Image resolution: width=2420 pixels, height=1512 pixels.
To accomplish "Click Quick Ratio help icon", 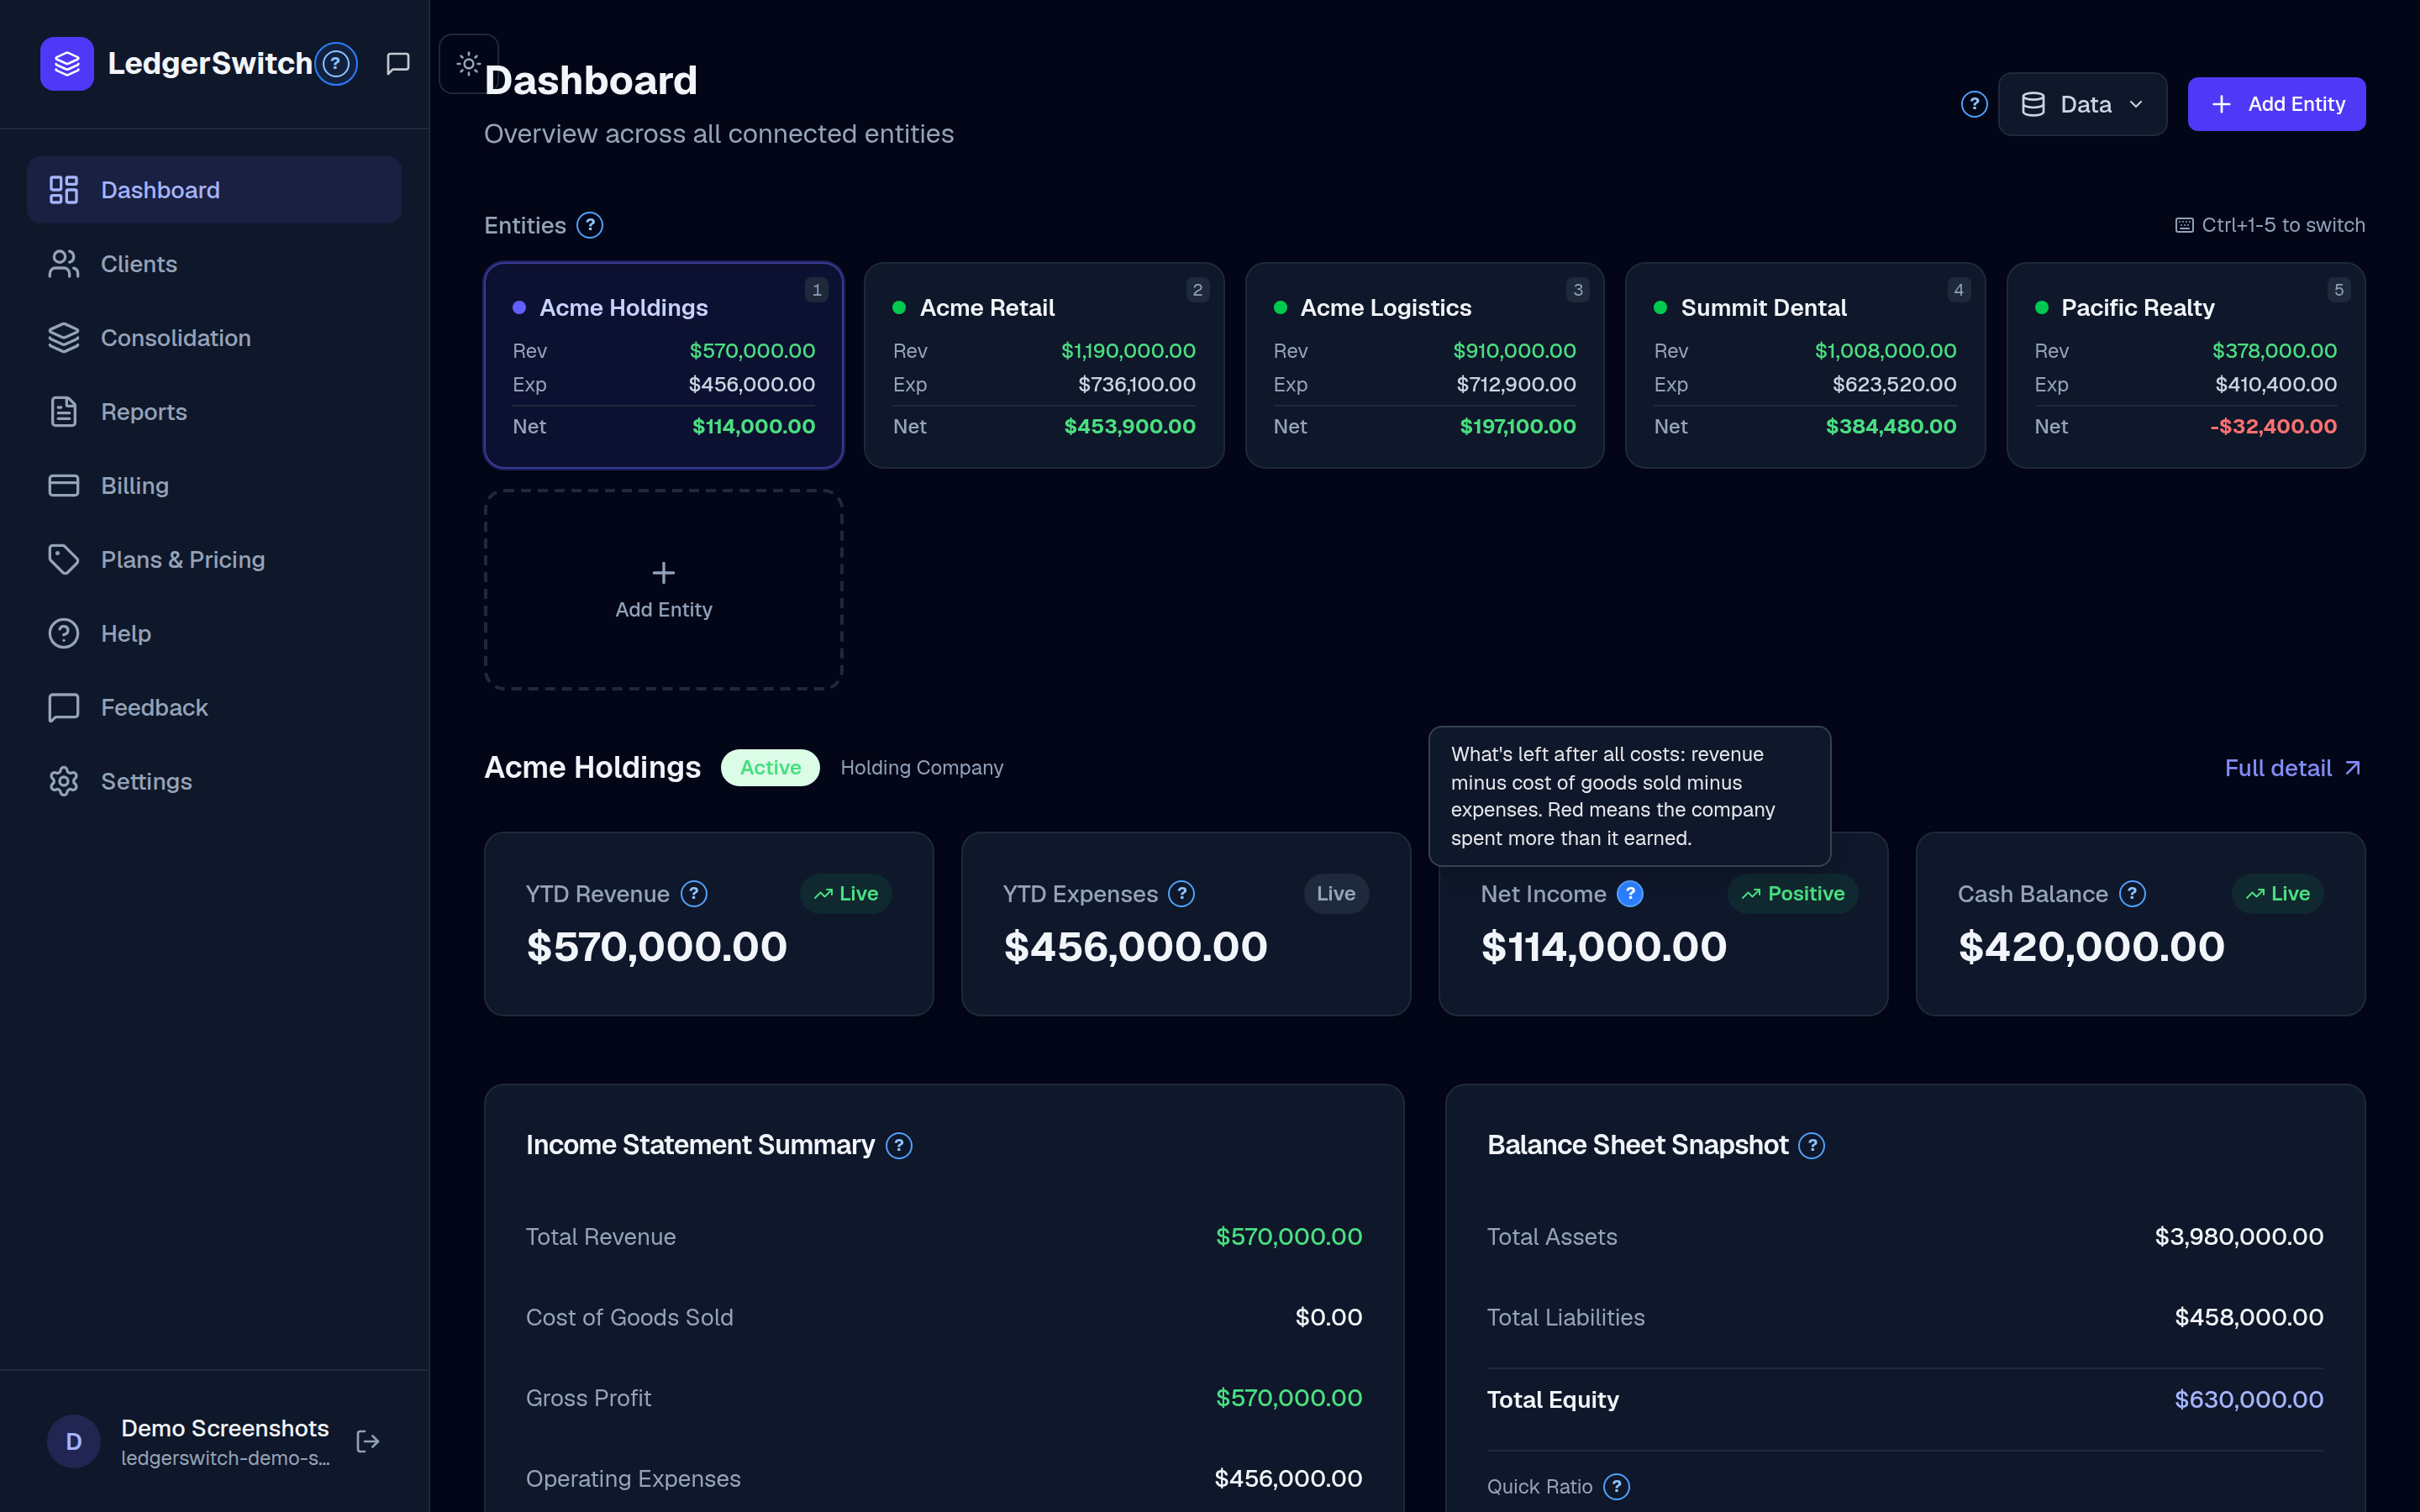I will coord(1617,1487).
